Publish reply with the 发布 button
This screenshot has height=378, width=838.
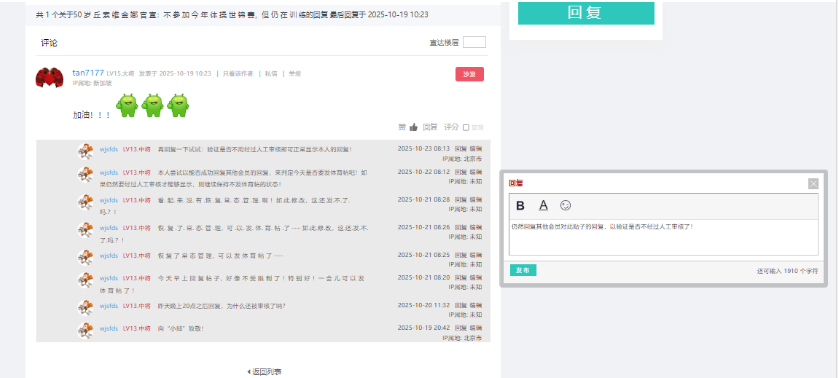(x=523, y=271)
